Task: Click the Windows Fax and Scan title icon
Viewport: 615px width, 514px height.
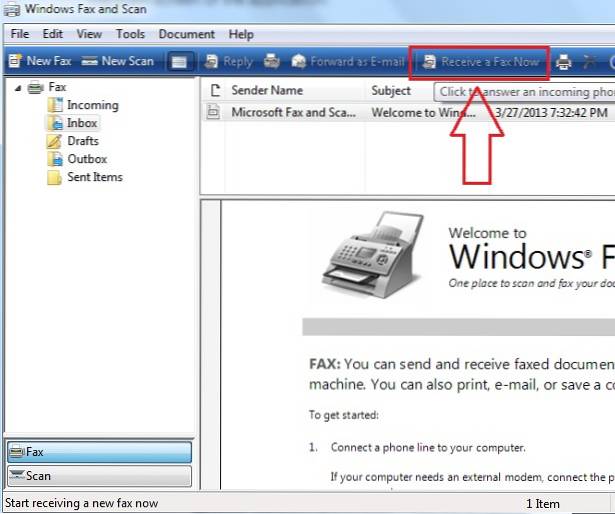Action: coord(12,9)
